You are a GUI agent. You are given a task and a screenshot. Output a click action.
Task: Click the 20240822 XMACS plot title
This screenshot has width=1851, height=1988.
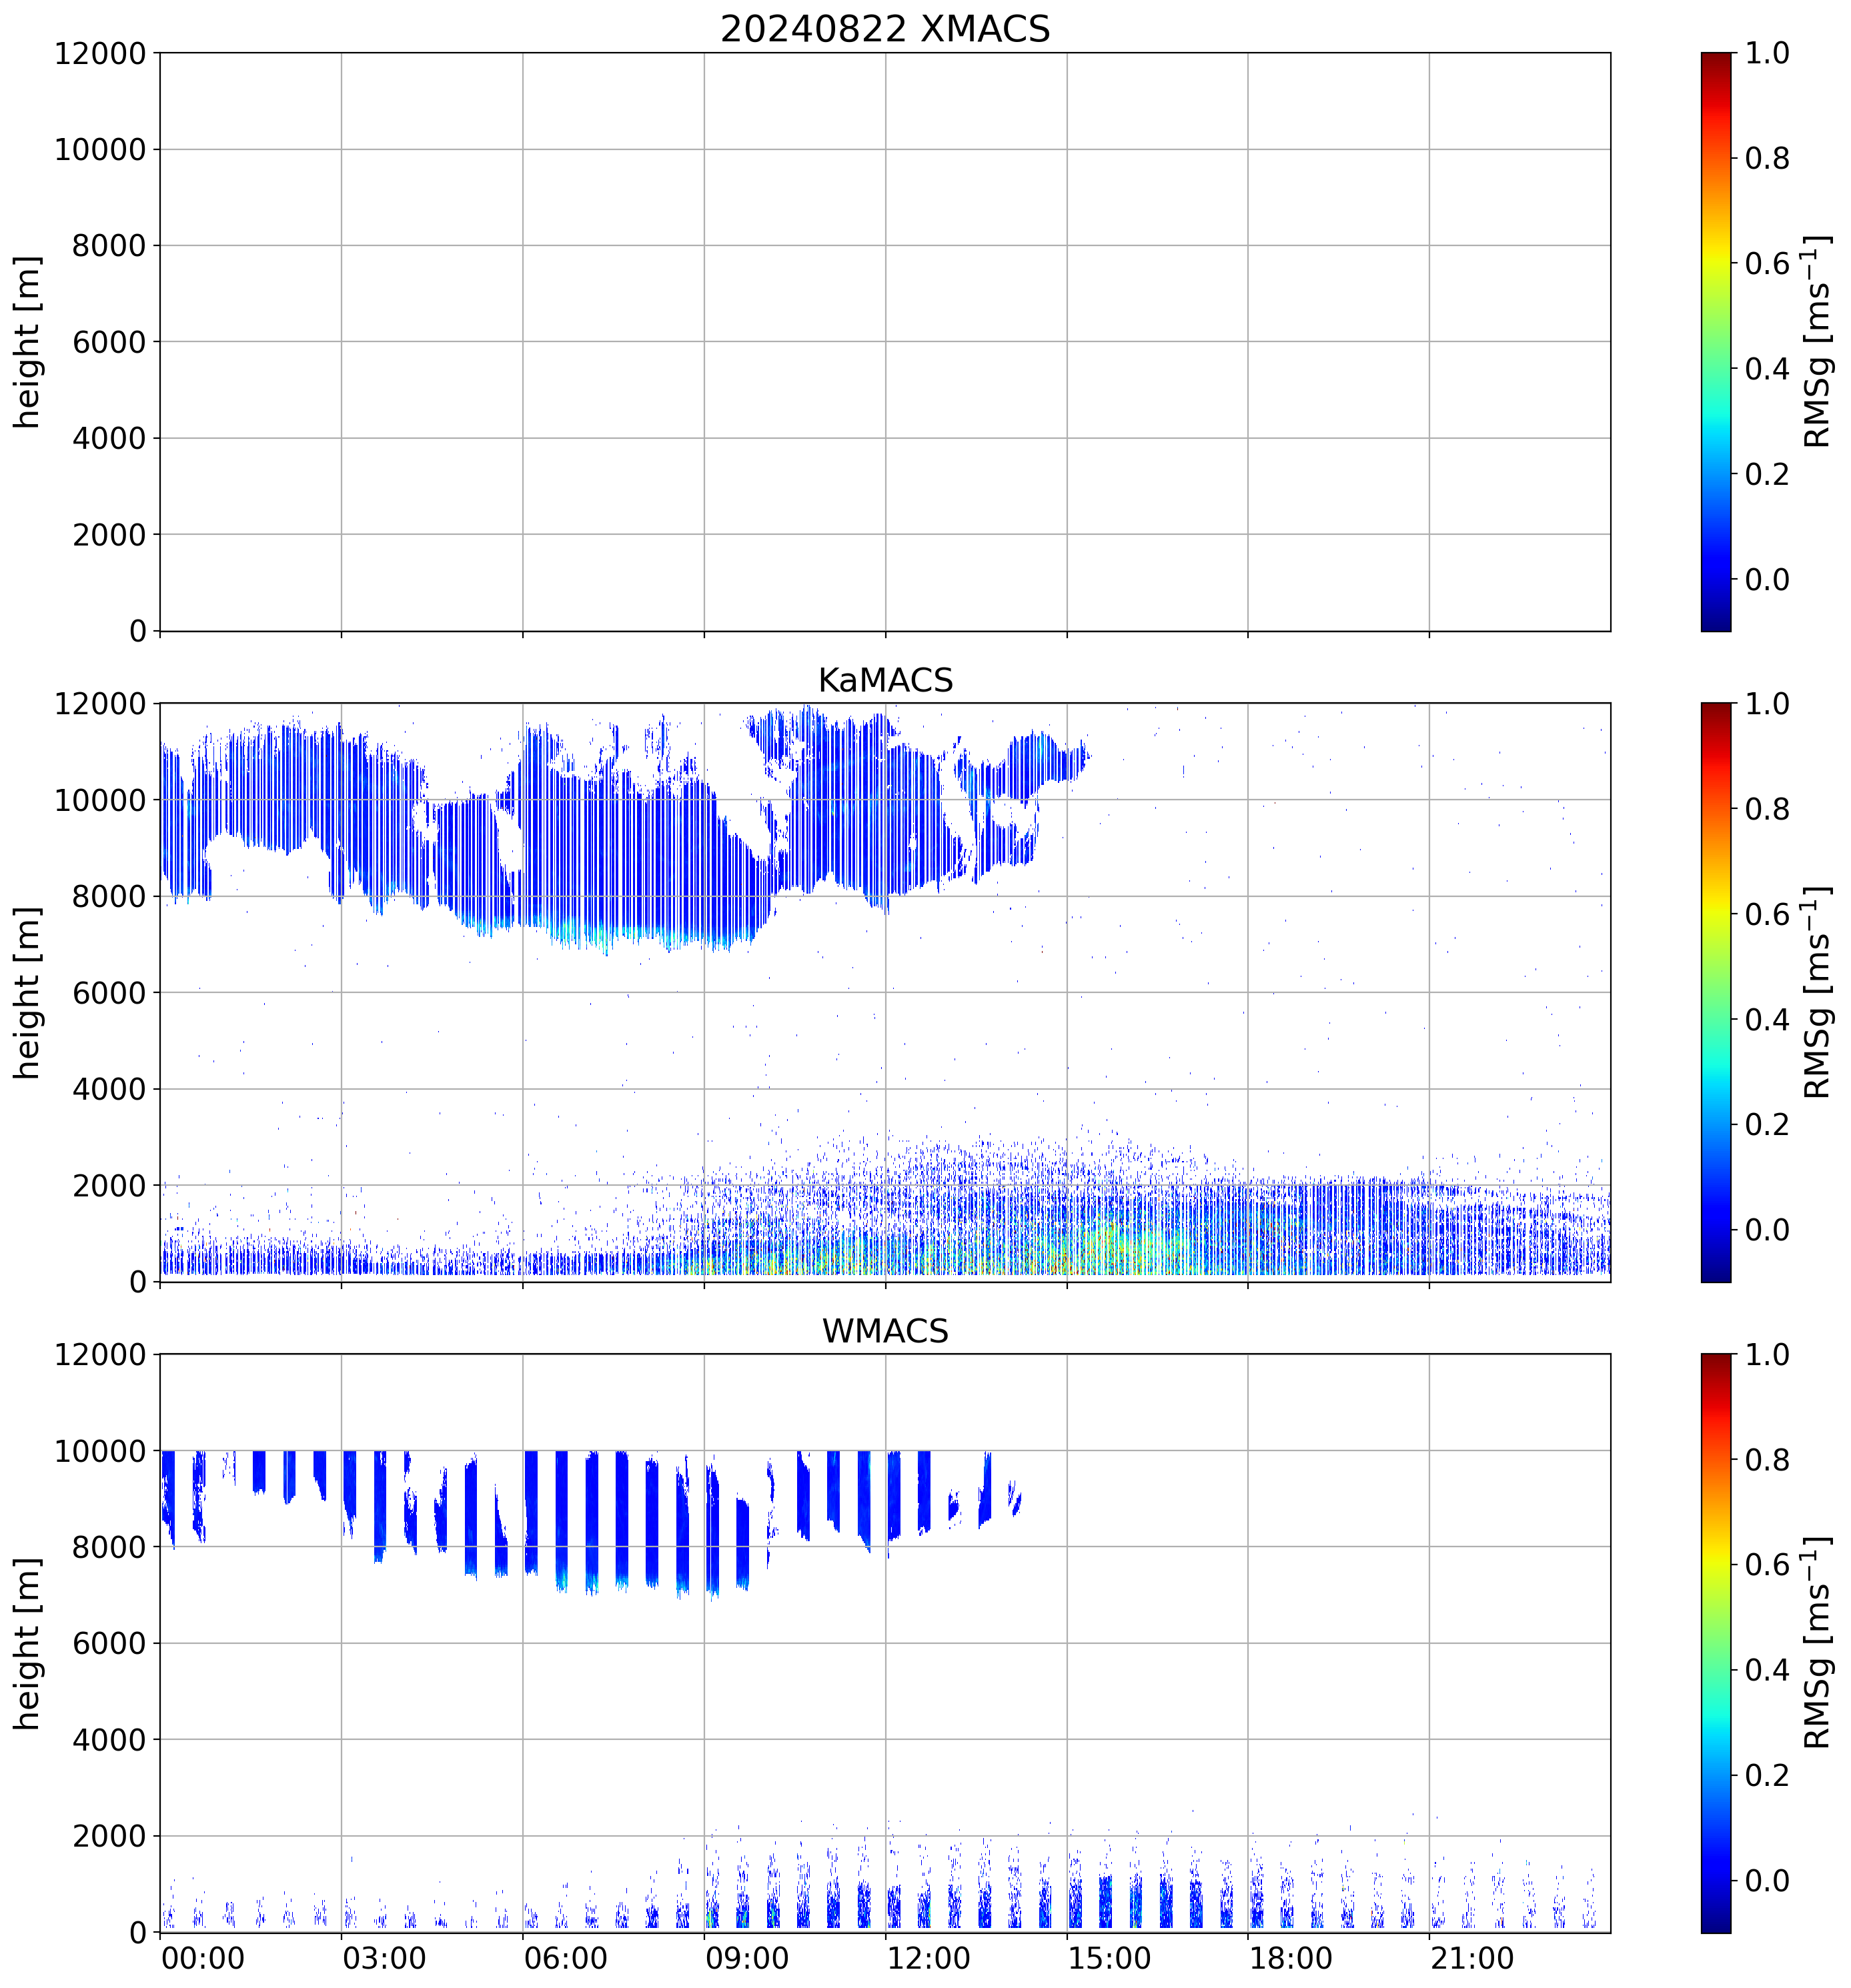(884, 29)
